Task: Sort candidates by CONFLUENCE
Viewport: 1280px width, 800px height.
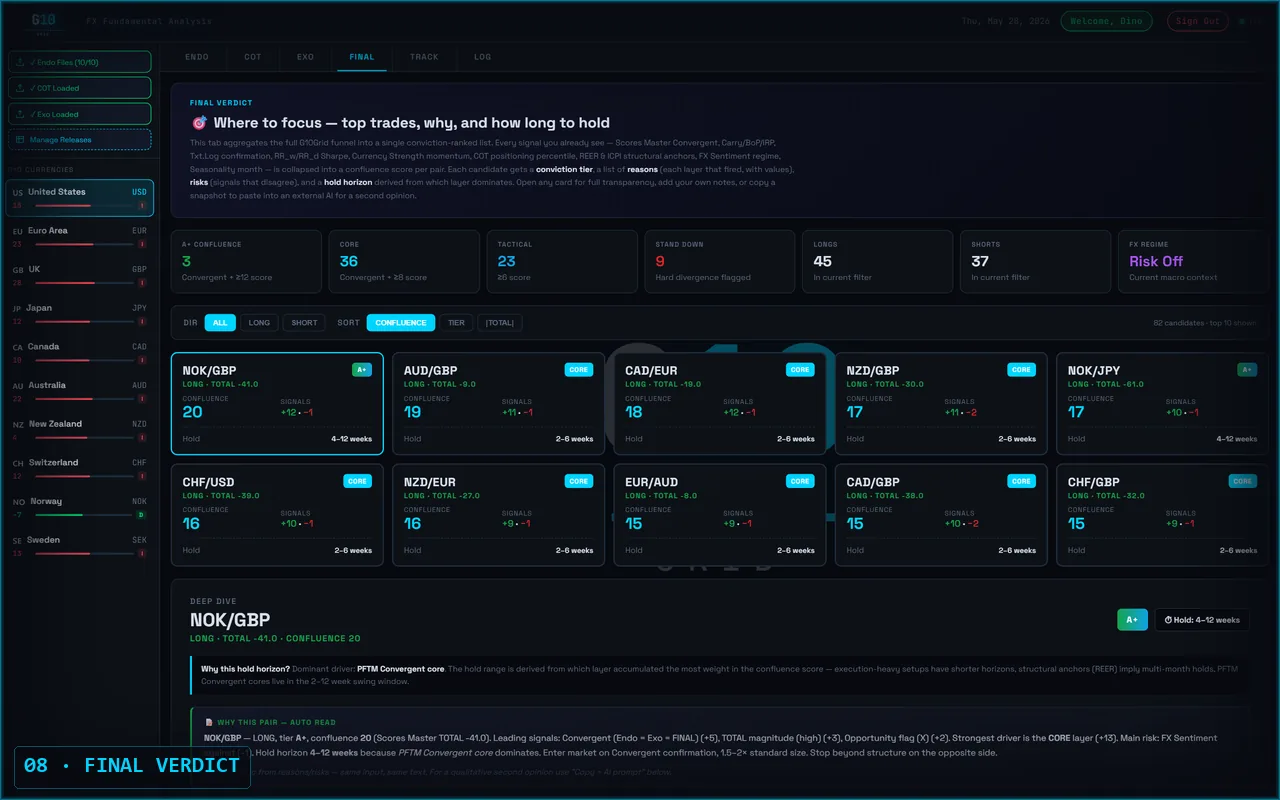Action: pos(401,322)
